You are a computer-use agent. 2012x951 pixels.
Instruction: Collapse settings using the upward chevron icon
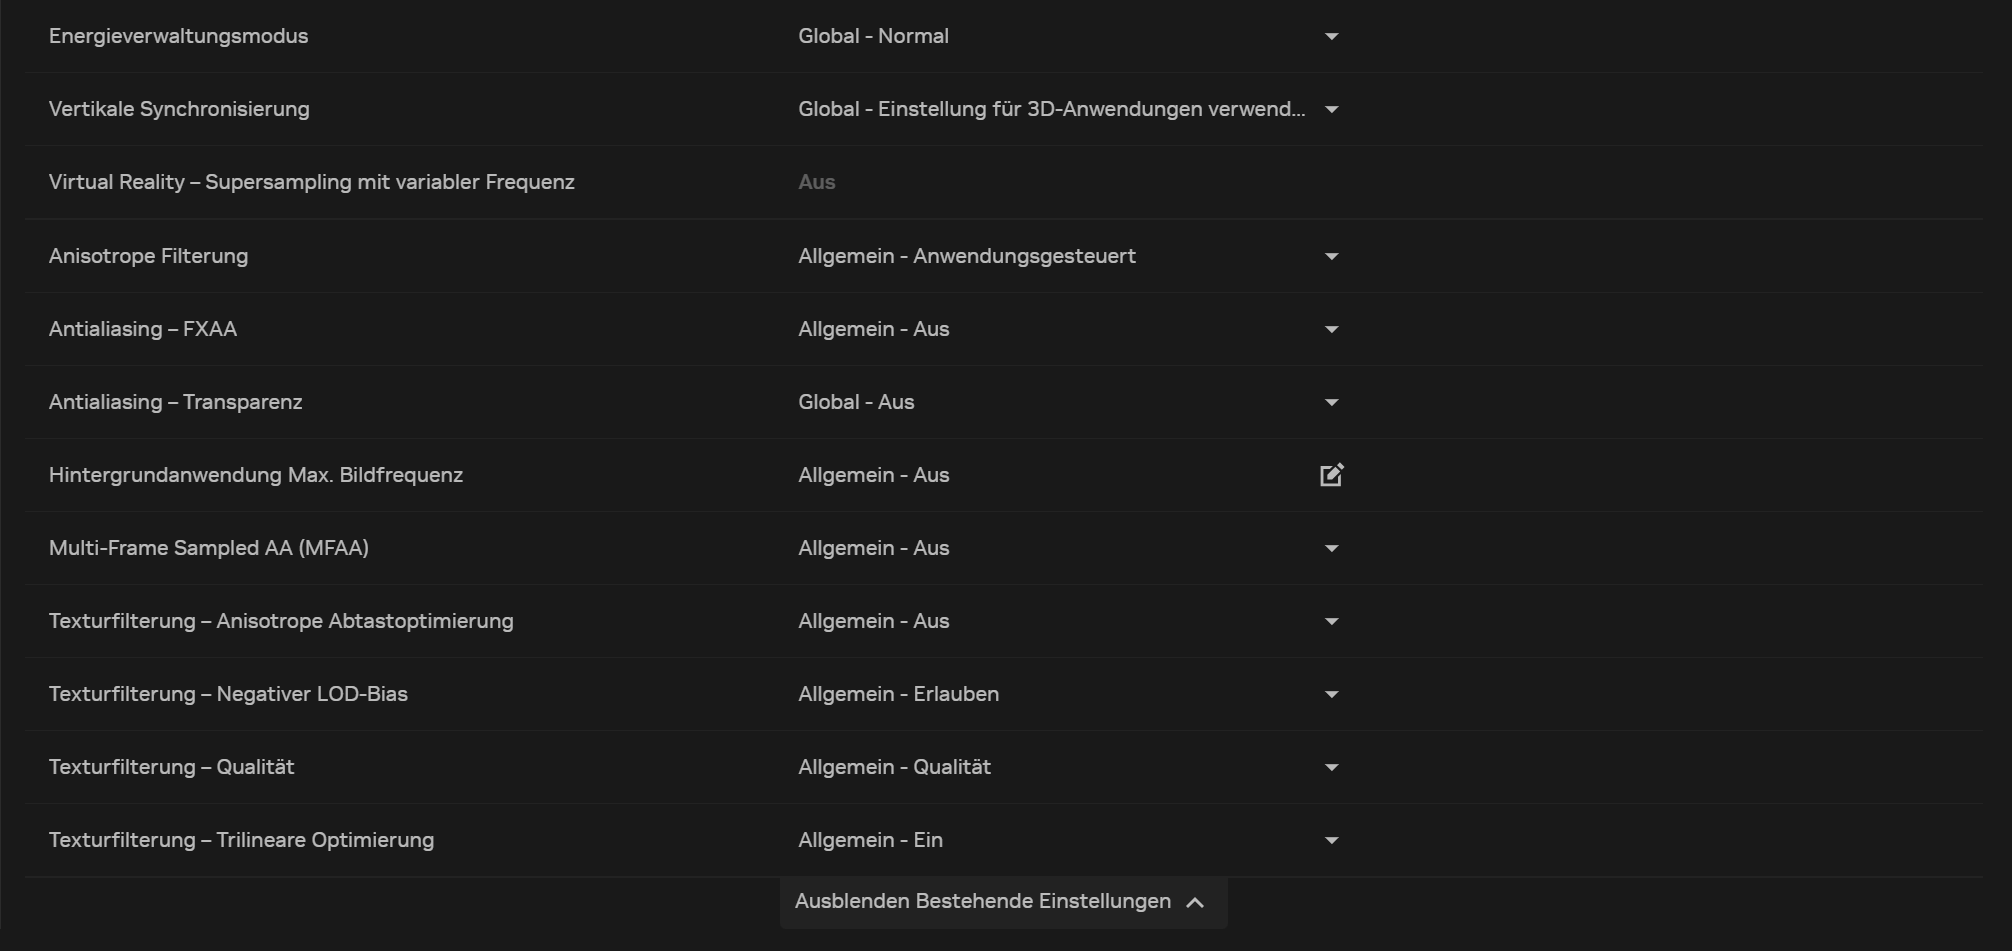click(1195, 903)
